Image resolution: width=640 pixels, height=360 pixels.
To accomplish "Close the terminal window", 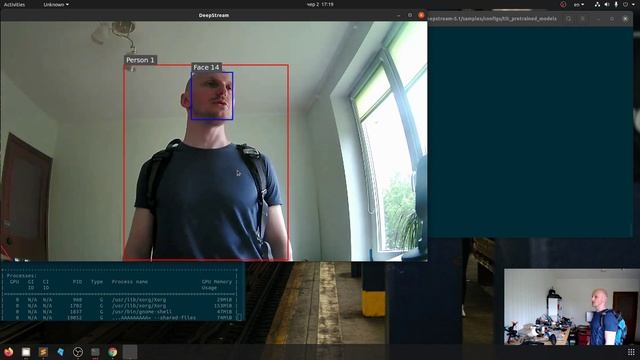I will coord(625,19).
